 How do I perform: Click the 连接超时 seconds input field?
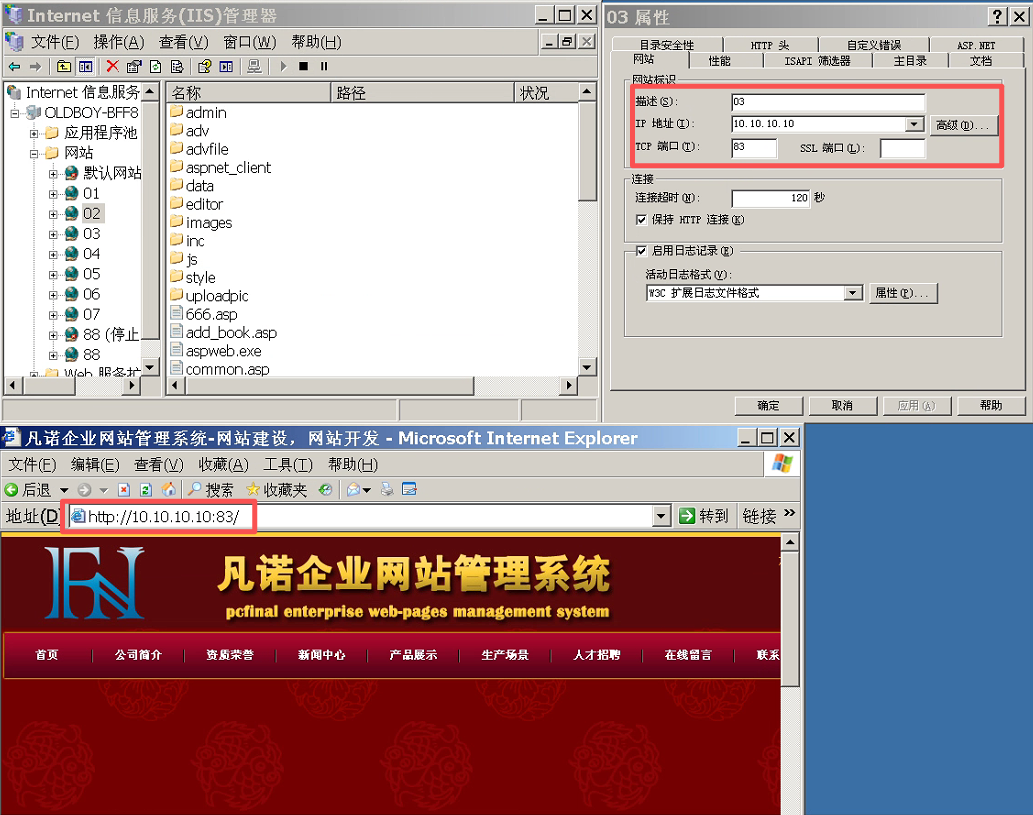tap(771, 198)
